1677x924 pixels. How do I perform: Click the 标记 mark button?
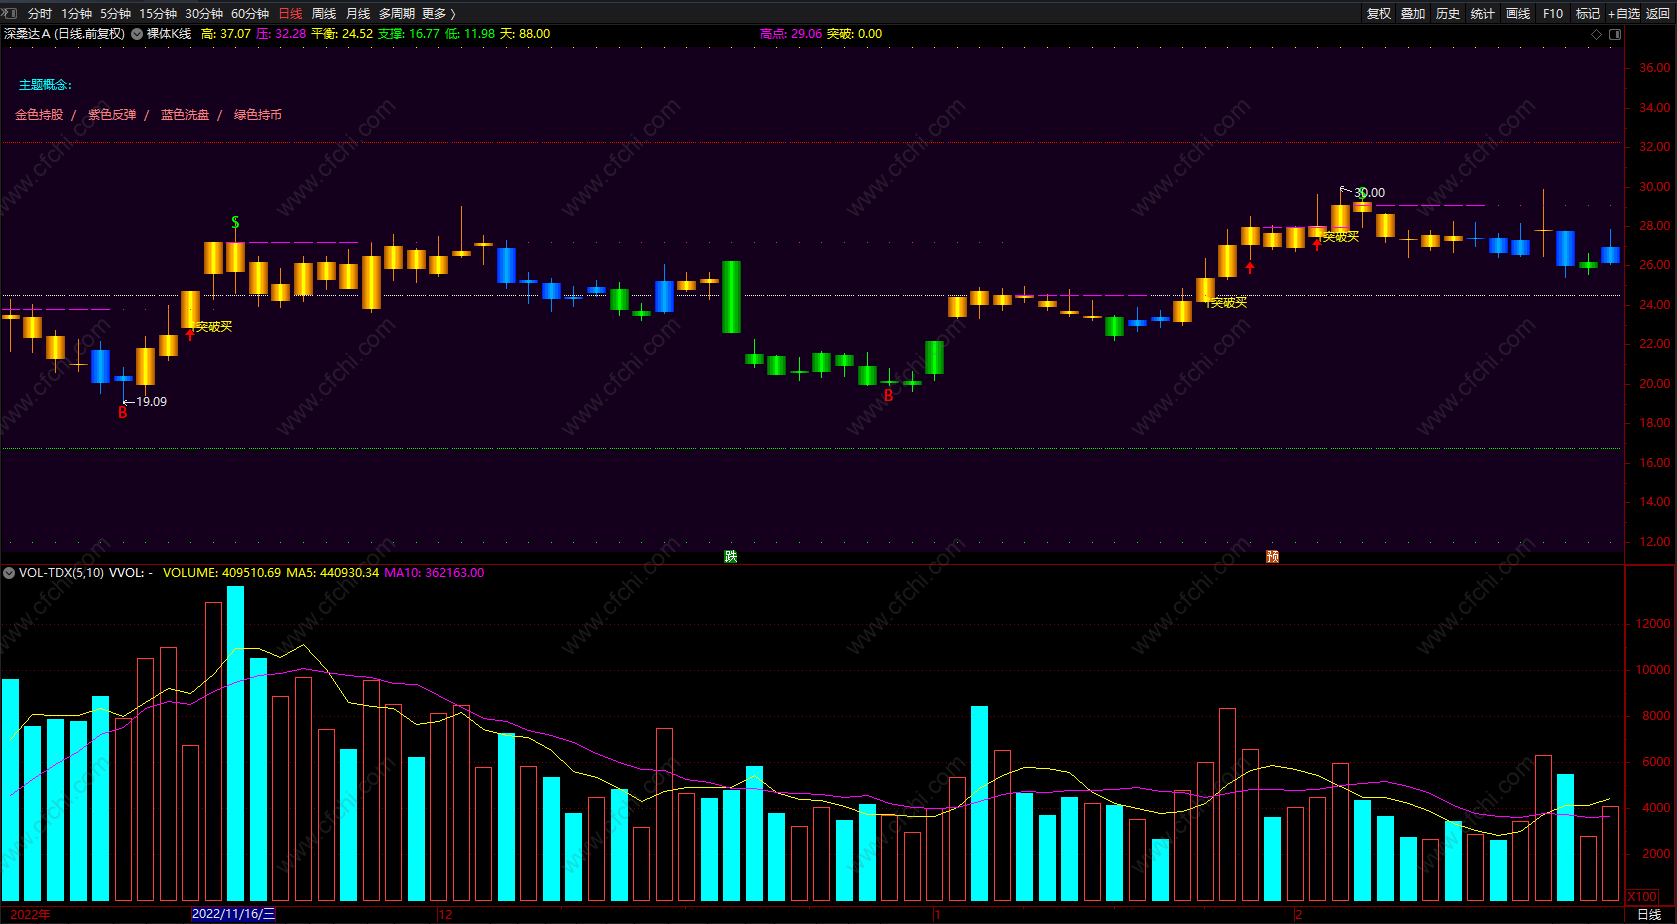coord(1588,13)
